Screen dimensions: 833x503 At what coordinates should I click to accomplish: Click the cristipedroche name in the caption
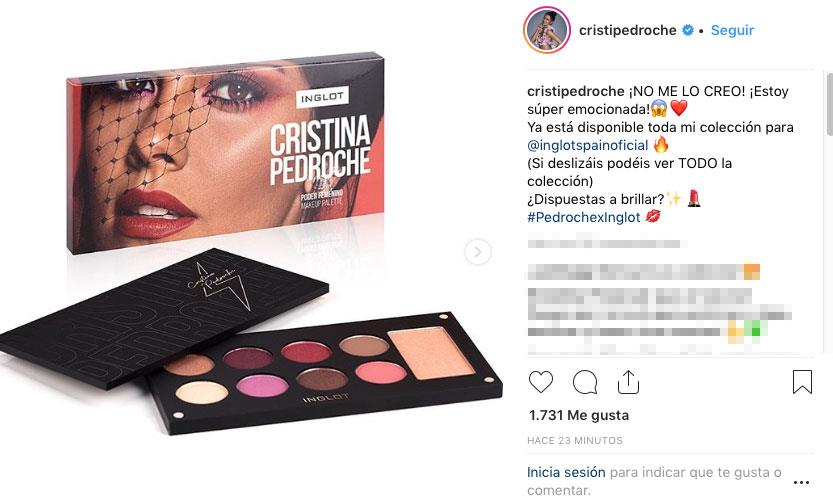coord(575,91)
